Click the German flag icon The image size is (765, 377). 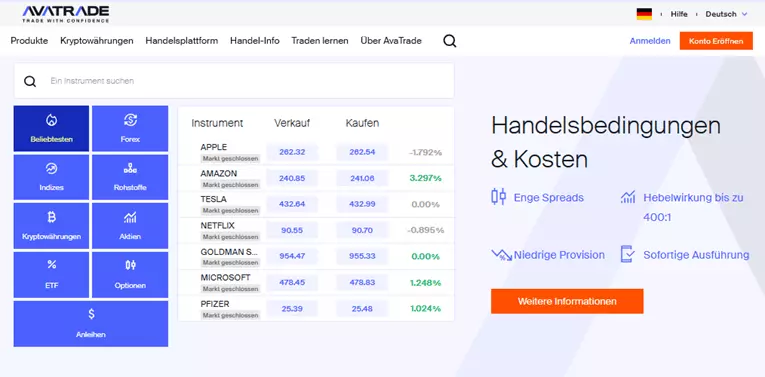(x=644, y=14)
